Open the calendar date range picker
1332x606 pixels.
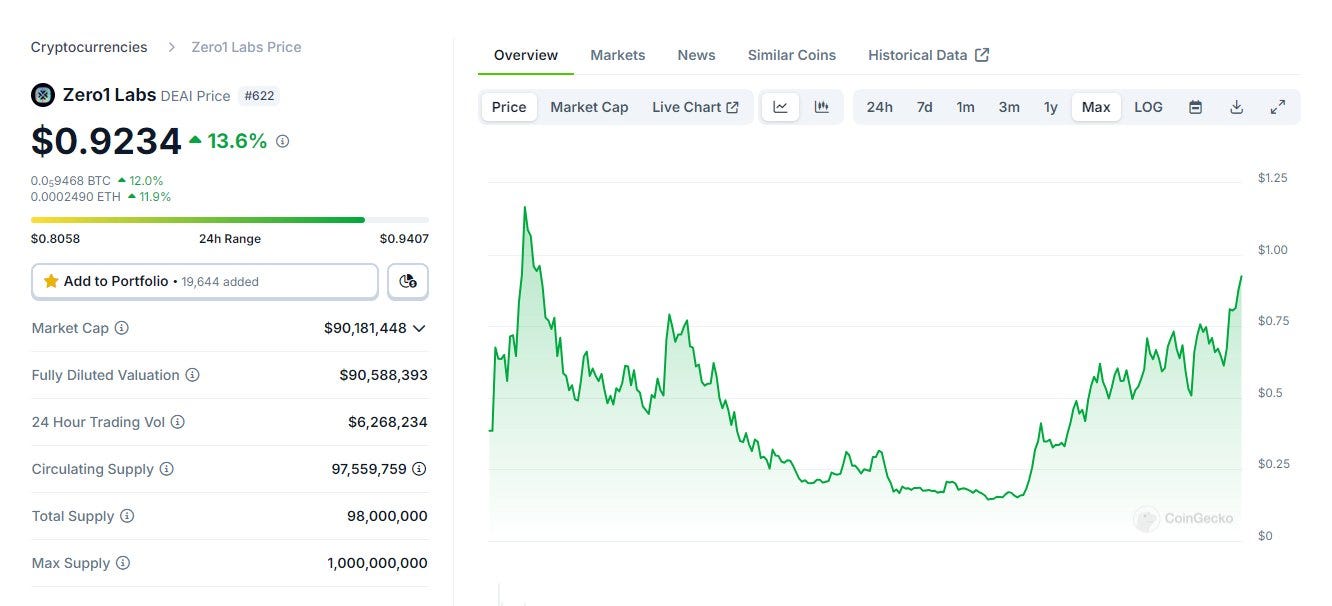pos(1195,107)
